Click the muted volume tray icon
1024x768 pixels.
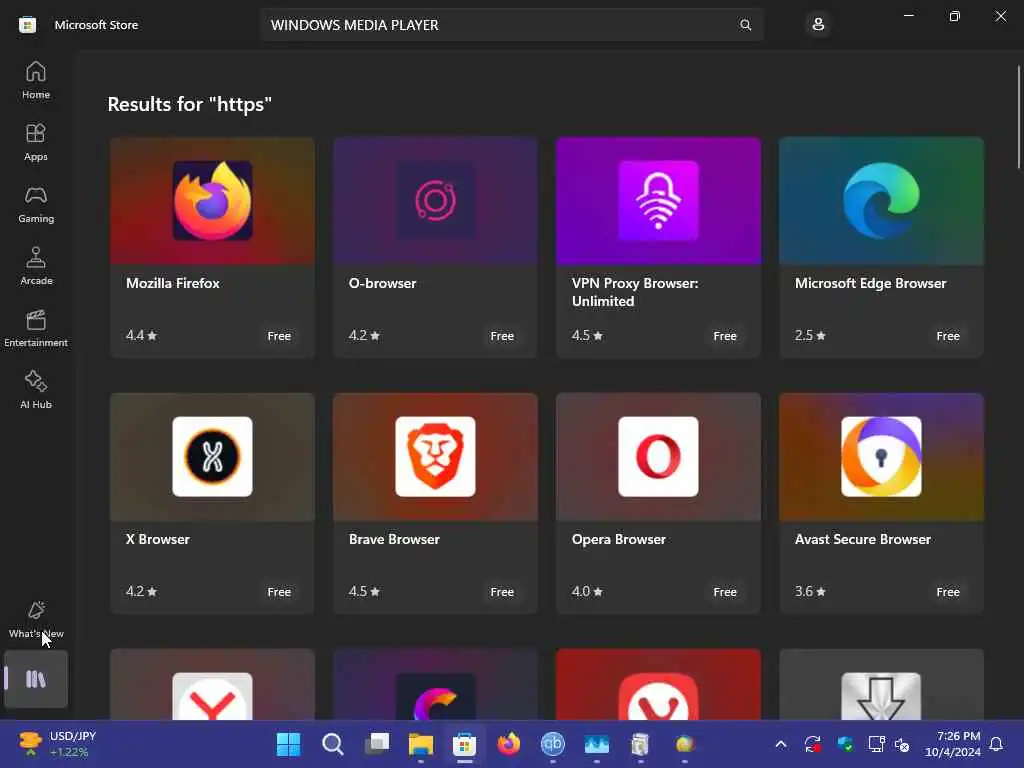point(902,744)
